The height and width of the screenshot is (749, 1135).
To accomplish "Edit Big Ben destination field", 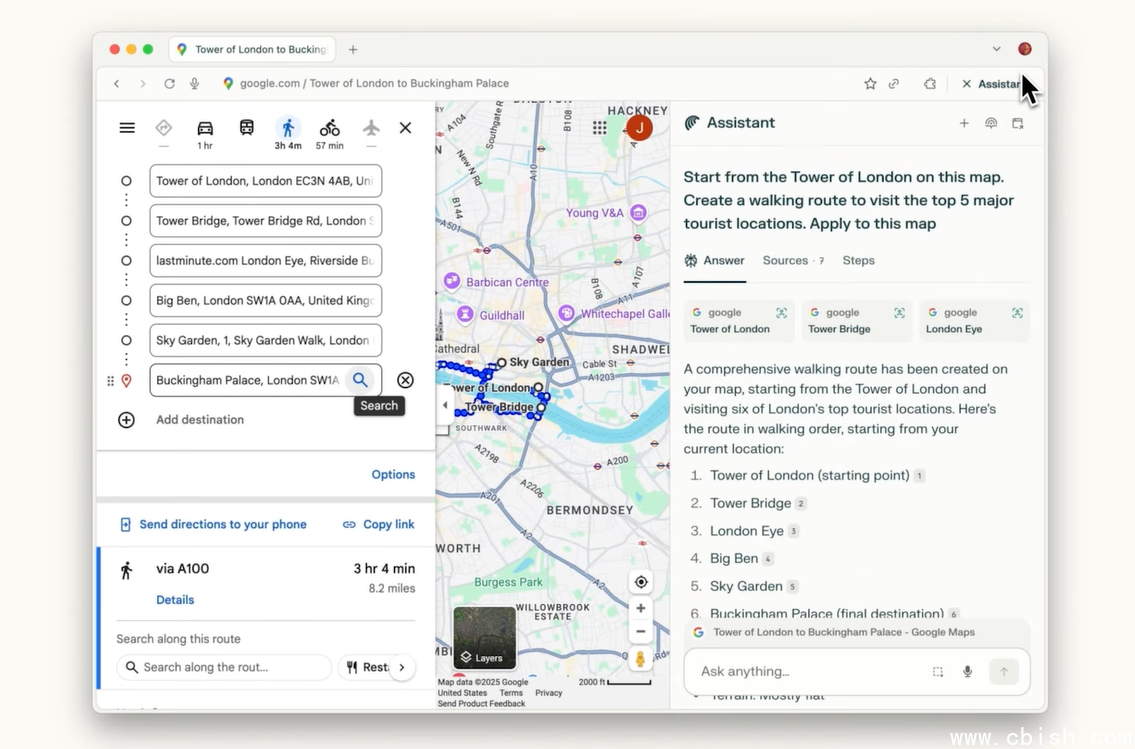I will [266, 300].
